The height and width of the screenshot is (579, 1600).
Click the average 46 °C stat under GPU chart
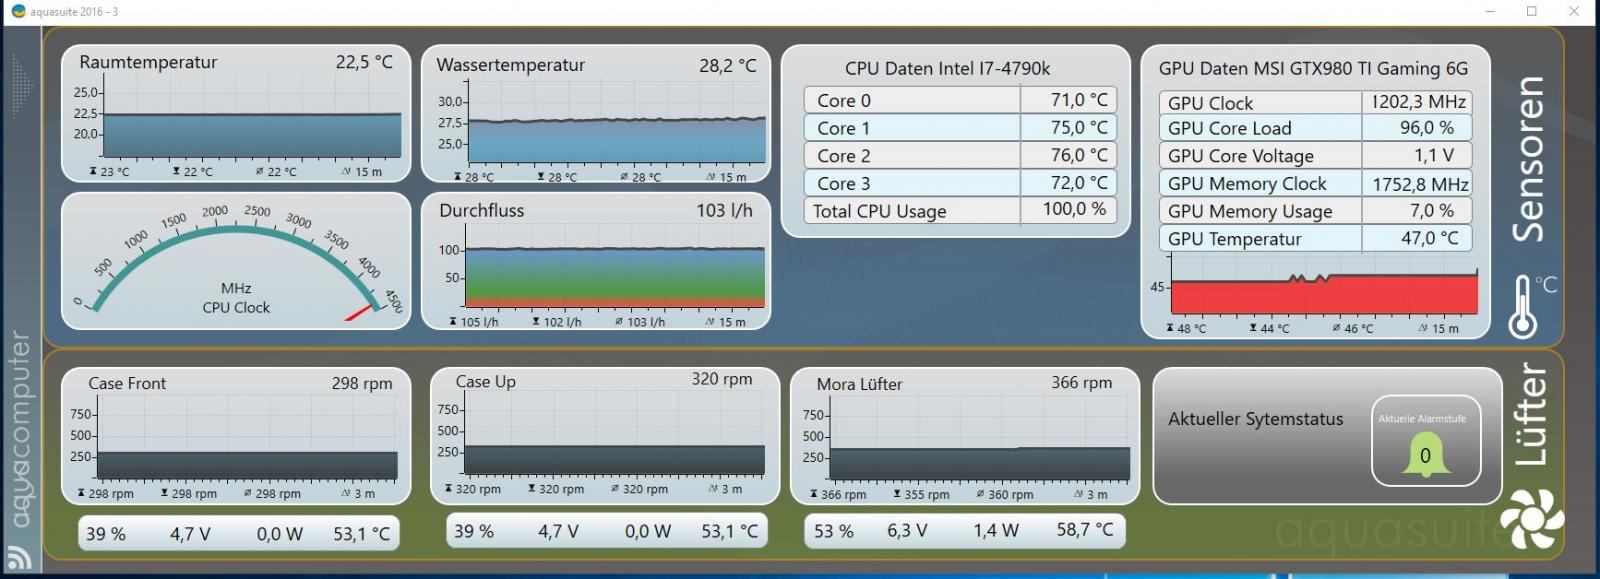coord(1353,328)
